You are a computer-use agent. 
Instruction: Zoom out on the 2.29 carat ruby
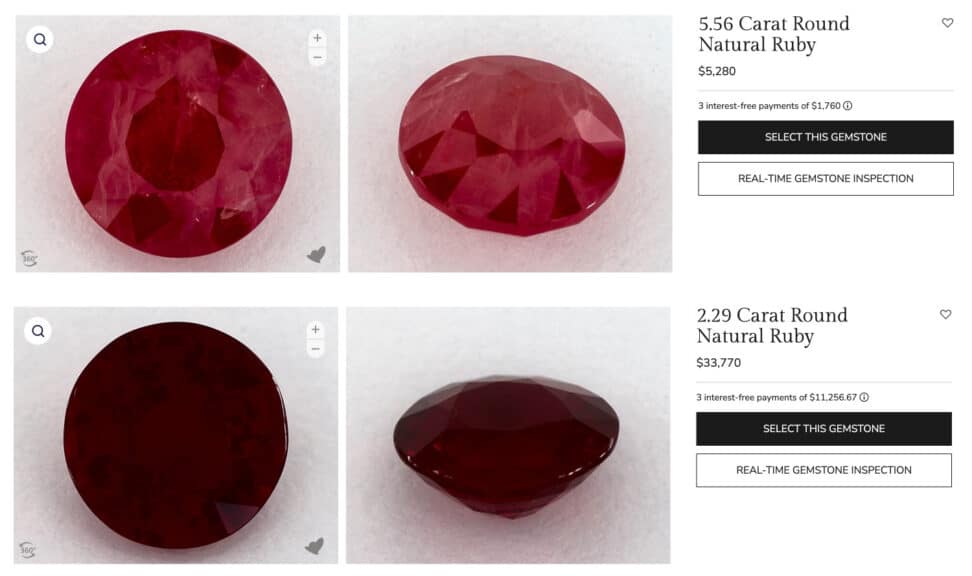[316, 349]
